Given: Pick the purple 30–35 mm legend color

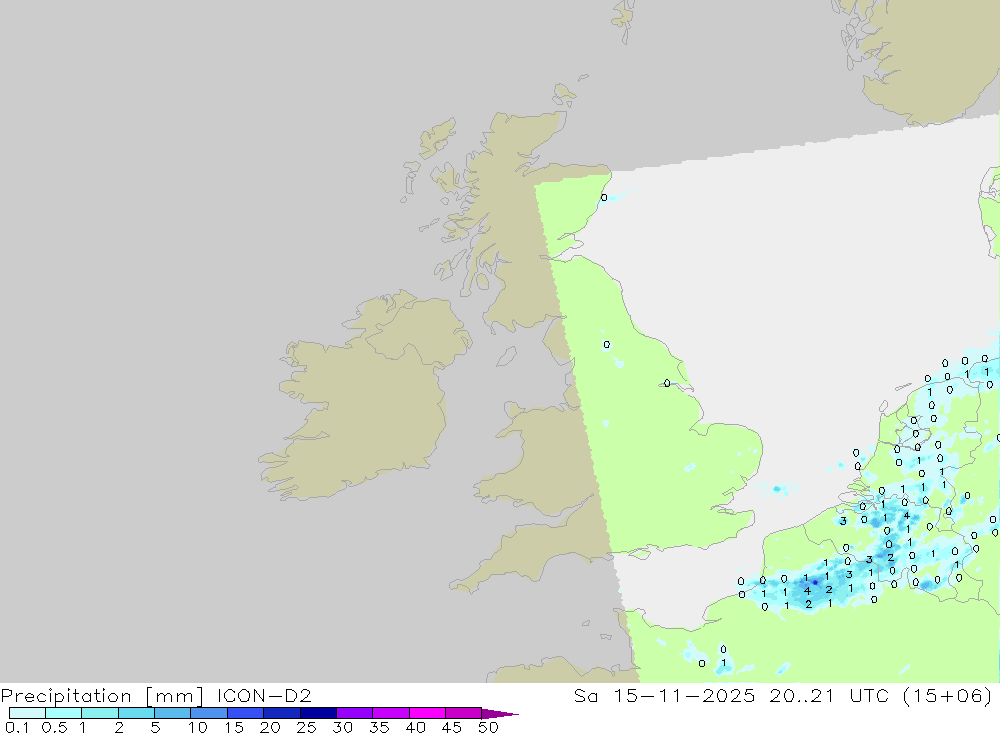Looking at the screenshot, I should 354,713.
